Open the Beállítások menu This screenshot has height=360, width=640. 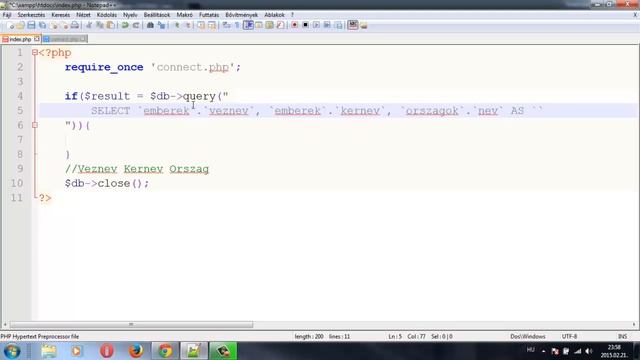pyautogui.click(x=157, y=15)
